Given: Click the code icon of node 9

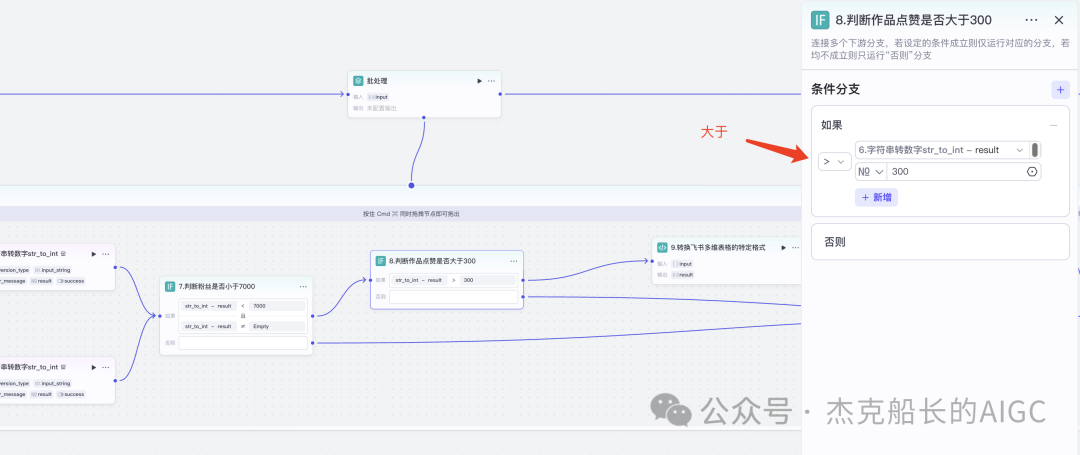Looking at the screenshot, I should (x=662, y=247).
